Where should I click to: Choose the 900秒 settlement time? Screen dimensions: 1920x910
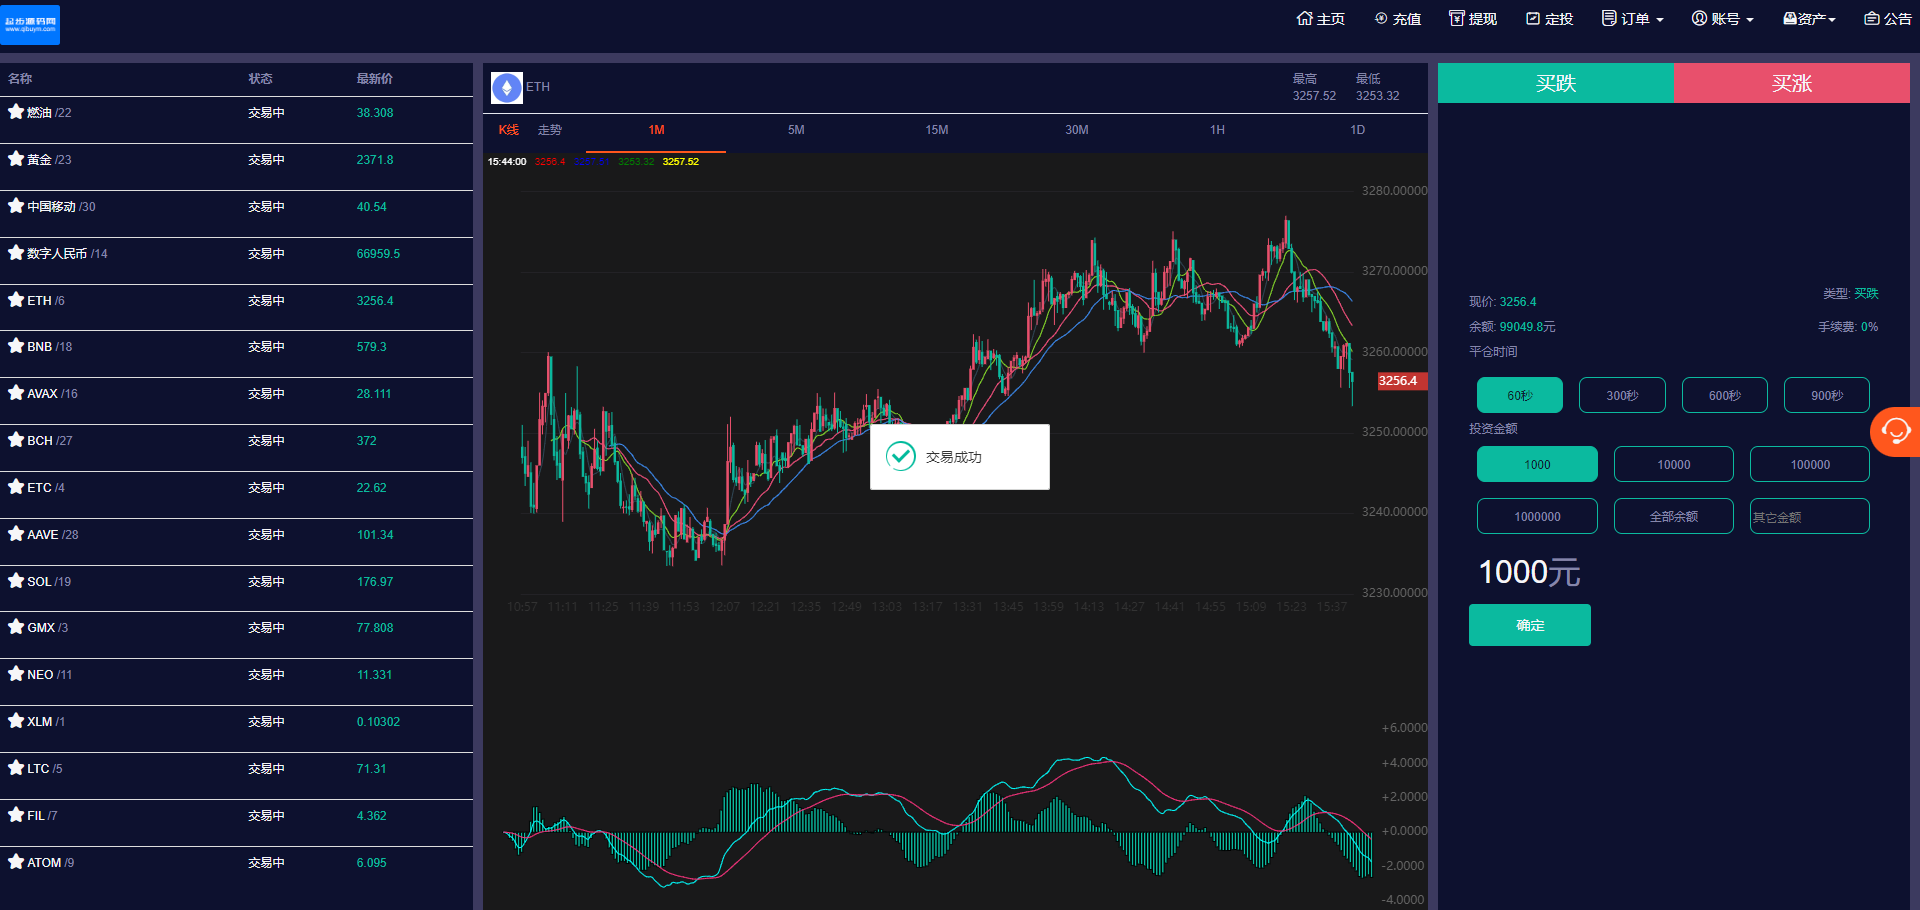click(1826, 395)
